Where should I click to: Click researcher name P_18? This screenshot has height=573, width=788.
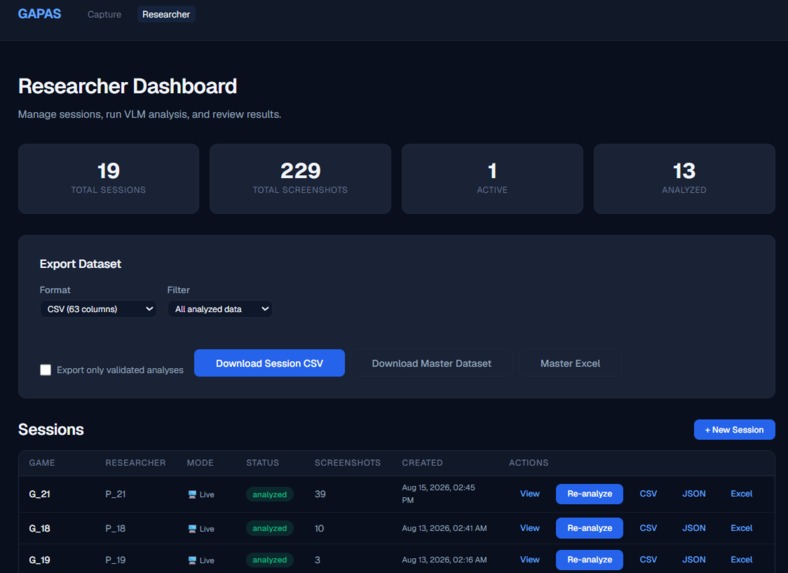pyautogui.click(x=115, y=528)
